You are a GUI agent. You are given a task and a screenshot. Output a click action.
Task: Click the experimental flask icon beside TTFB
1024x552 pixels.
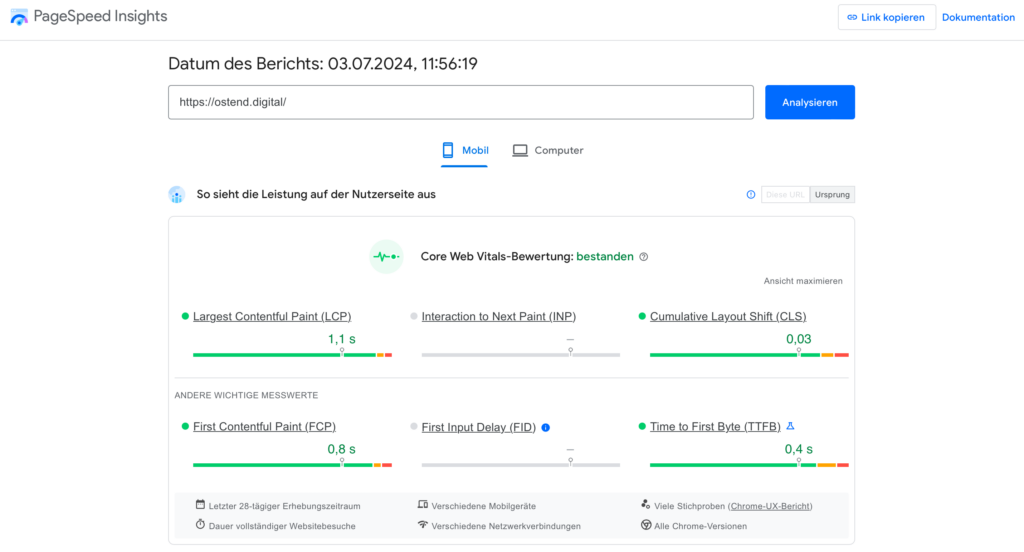(790, 426)
